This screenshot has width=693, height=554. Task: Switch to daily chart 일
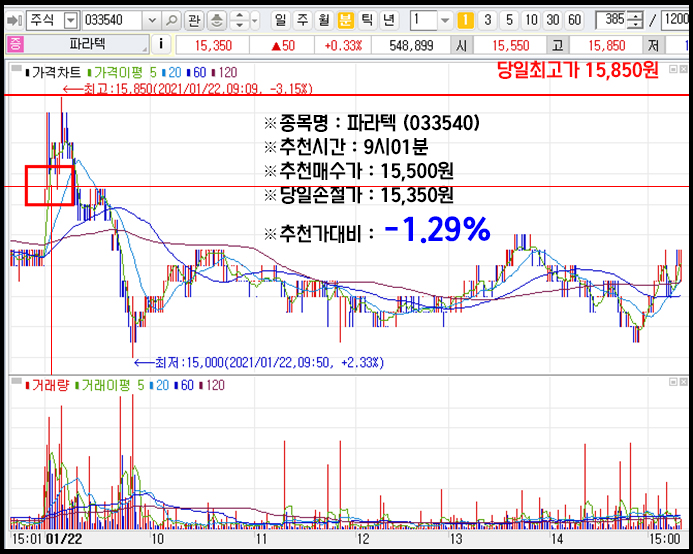click(x=280, y=20)
